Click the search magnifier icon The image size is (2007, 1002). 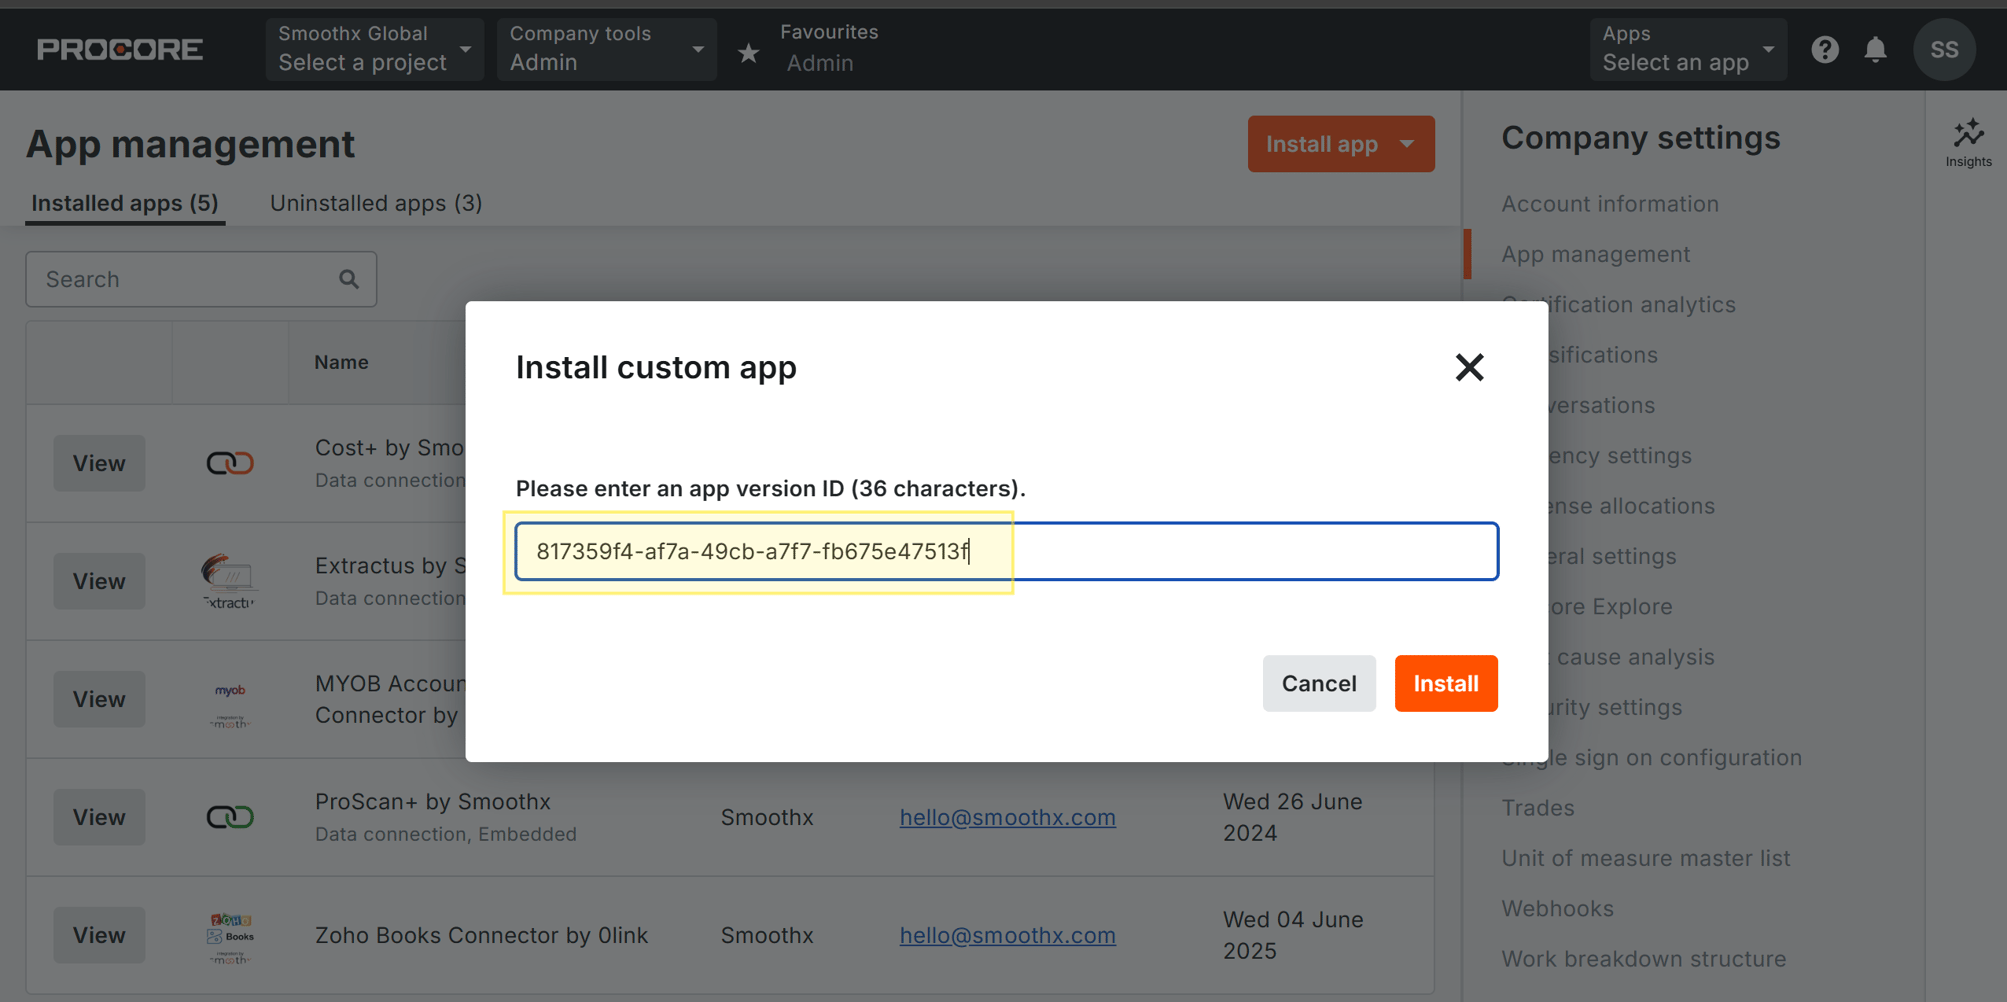click(348, 279)
